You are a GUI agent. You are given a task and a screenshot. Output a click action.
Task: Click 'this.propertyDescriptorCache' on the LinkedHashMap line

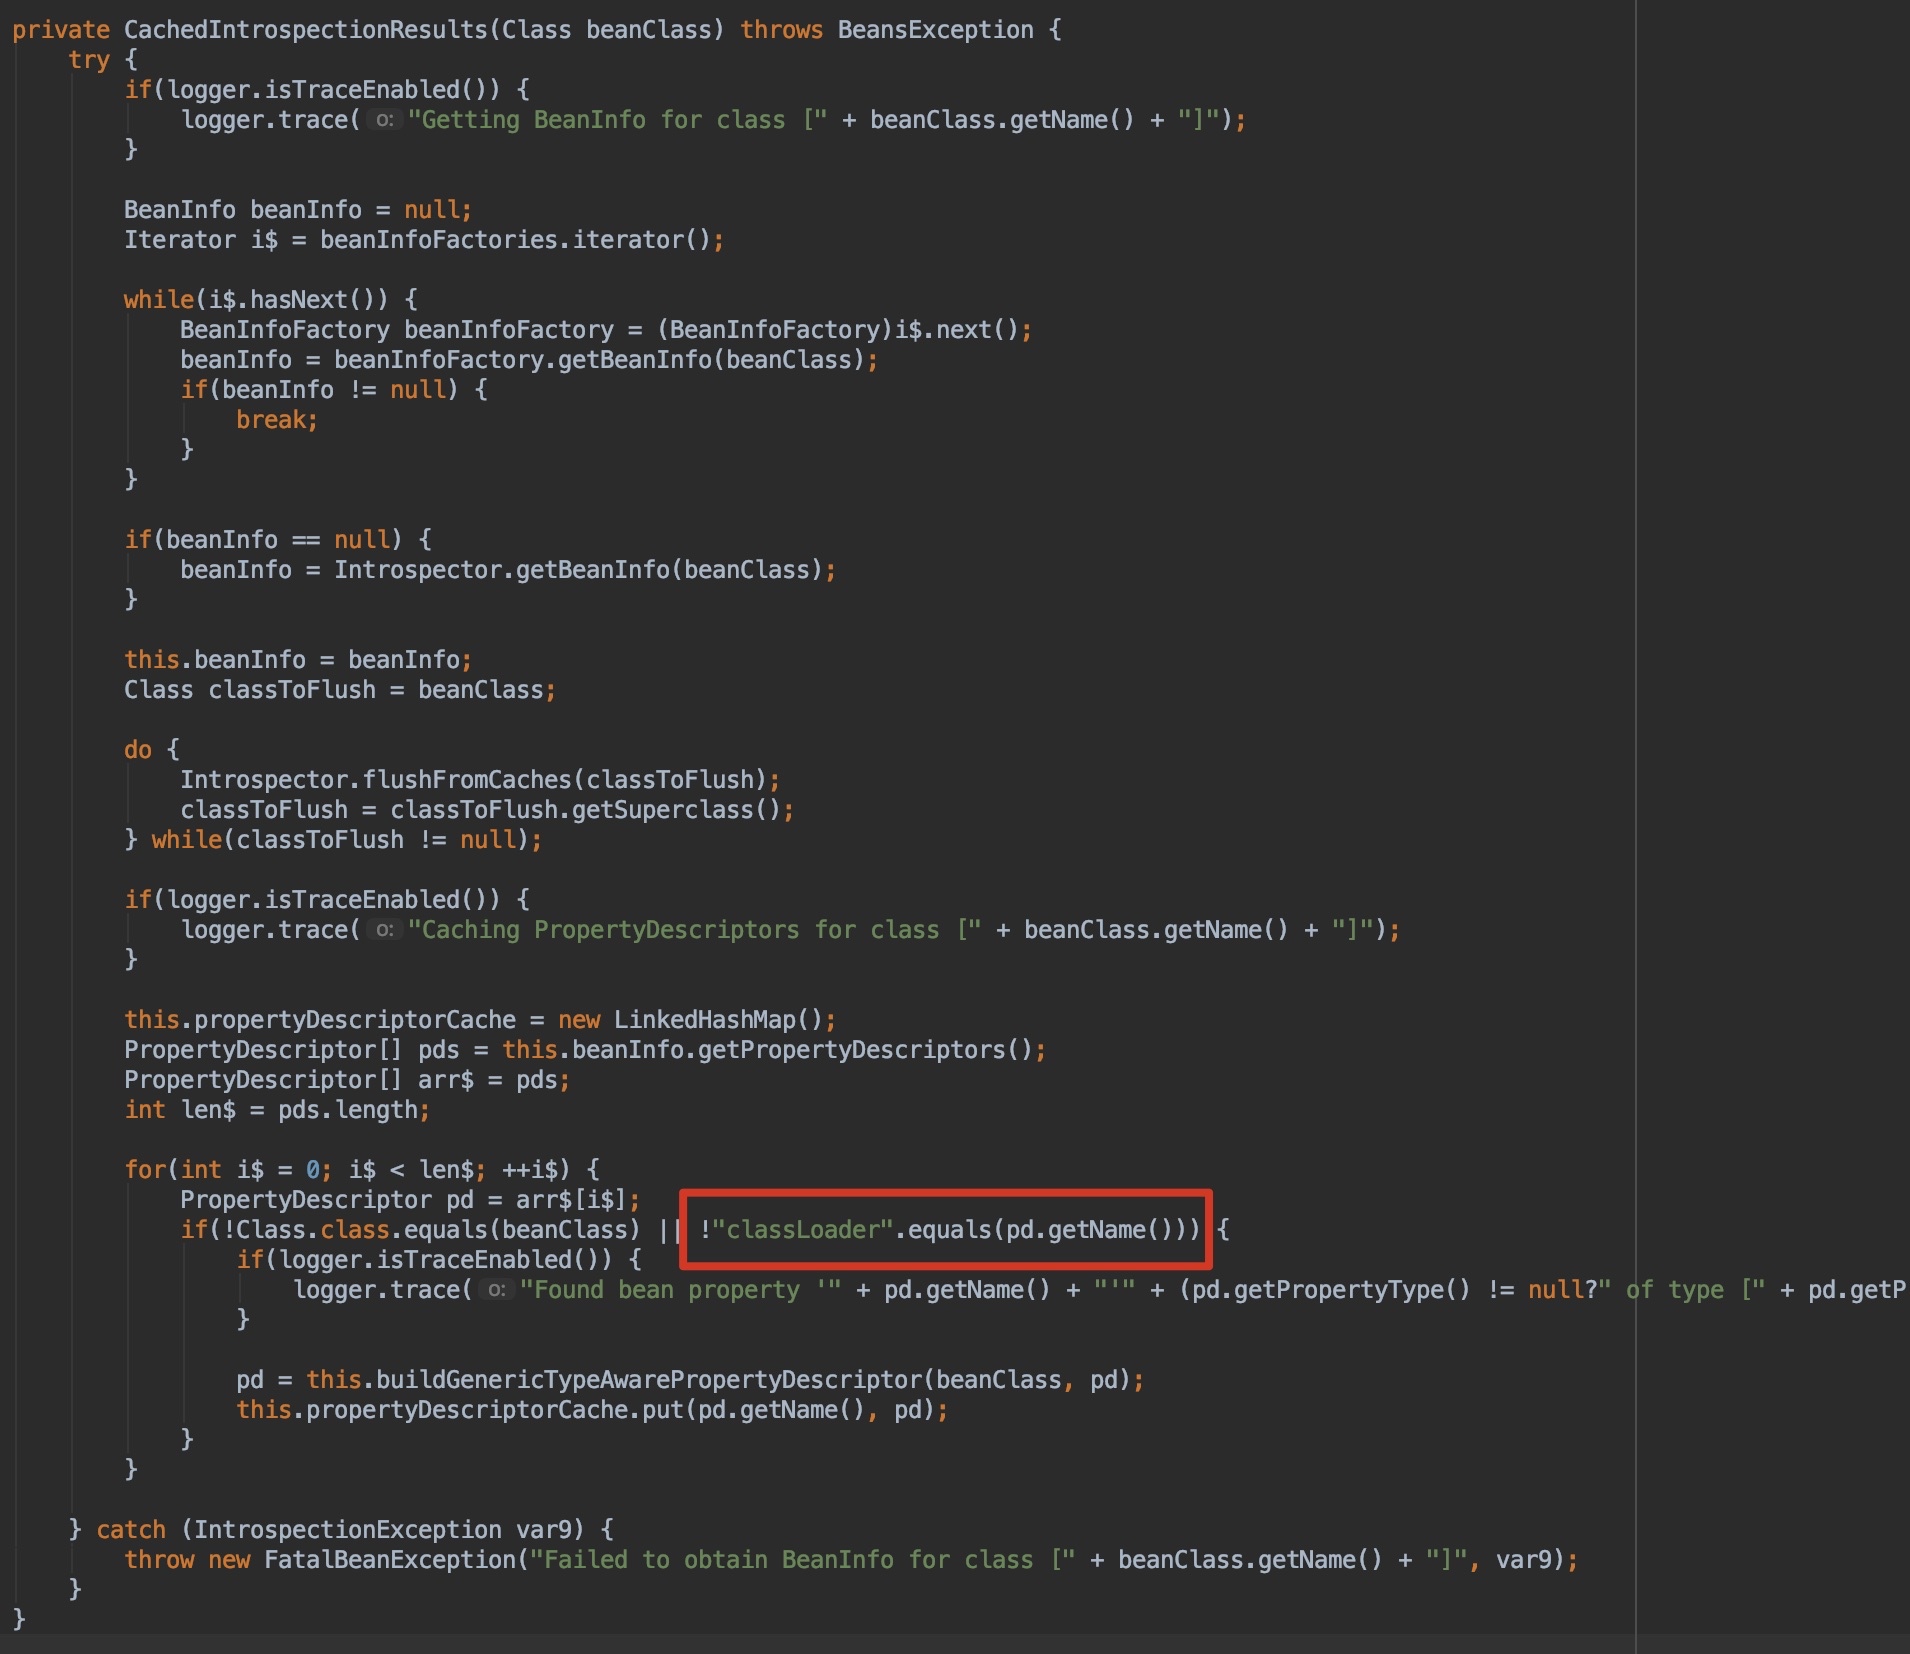(x=320, y=1020)
